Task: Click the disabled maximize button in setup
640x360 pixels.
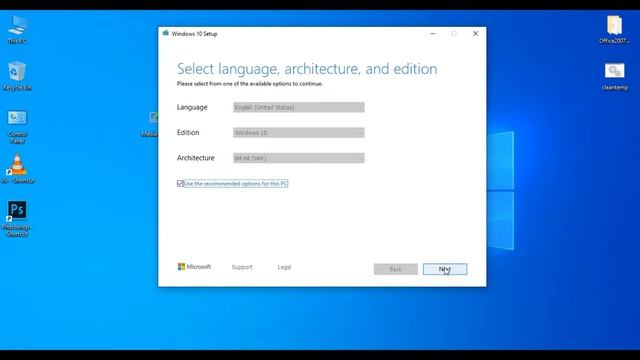Action: [454, 33]
